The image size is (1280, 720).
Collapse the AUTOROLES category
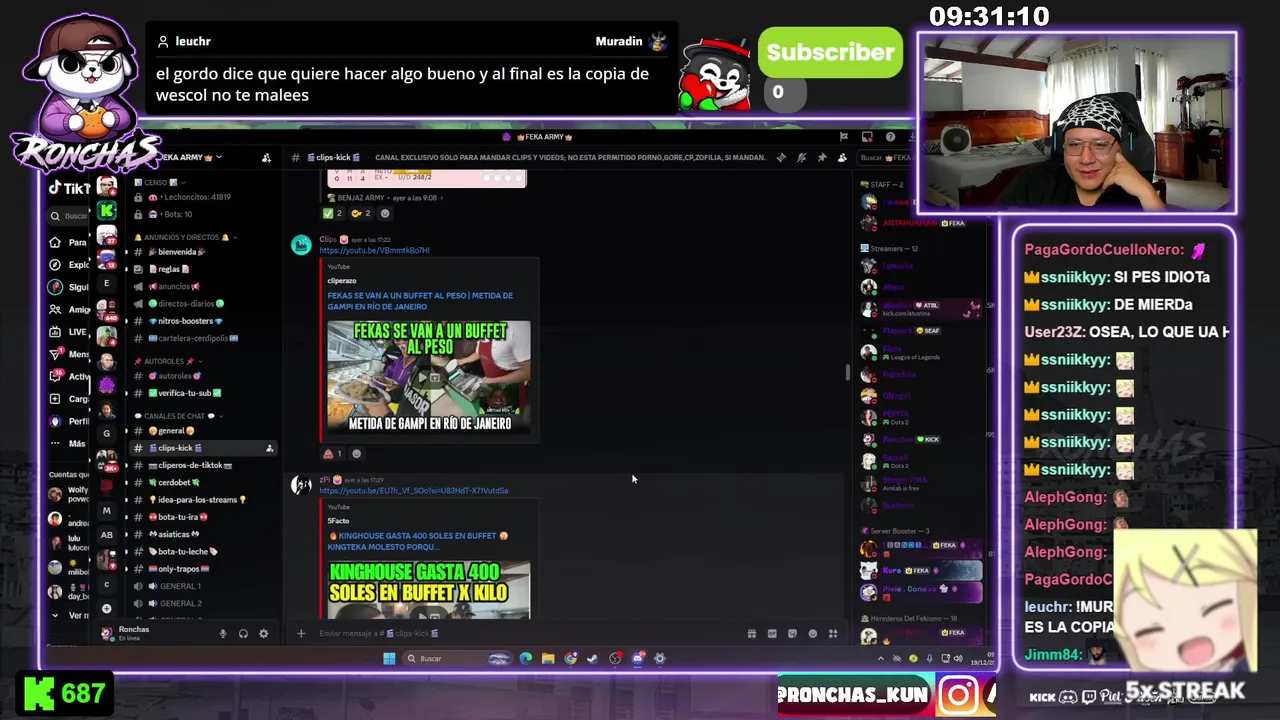(x=166, y=361)
